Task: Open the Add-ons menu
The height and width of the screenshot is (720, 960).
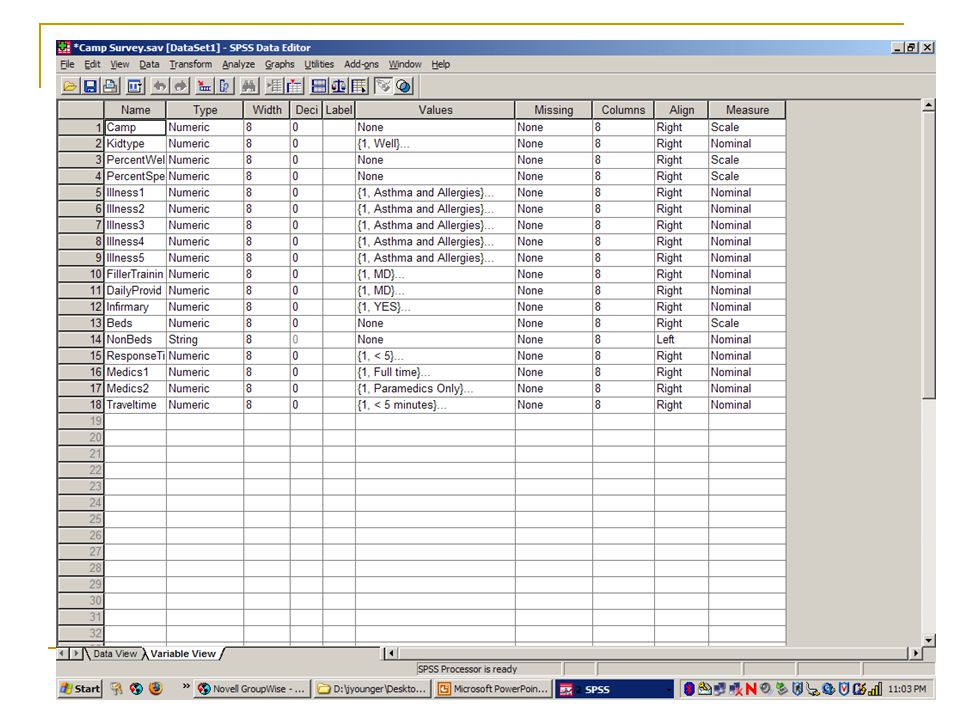Action: [x=361, y=64]
